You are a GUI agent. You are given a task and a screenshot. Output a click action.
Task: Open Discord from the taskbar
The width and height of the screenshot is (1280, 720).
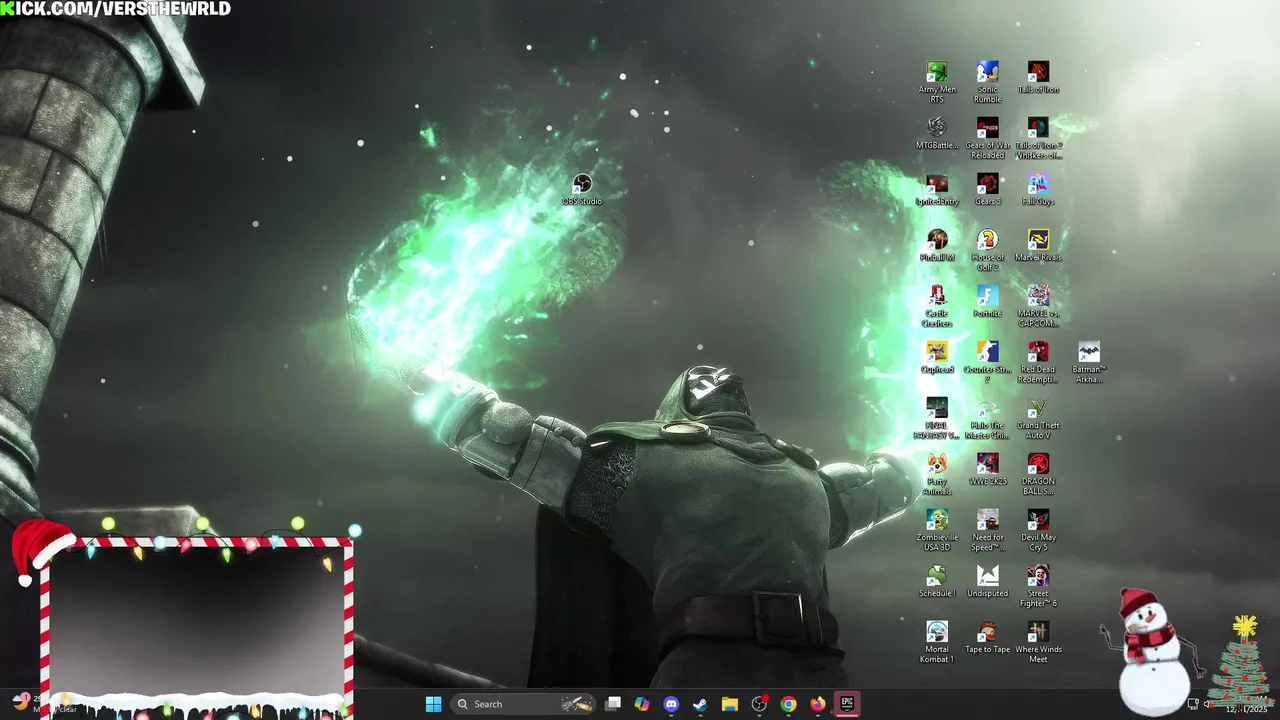[x=671, y=704]
